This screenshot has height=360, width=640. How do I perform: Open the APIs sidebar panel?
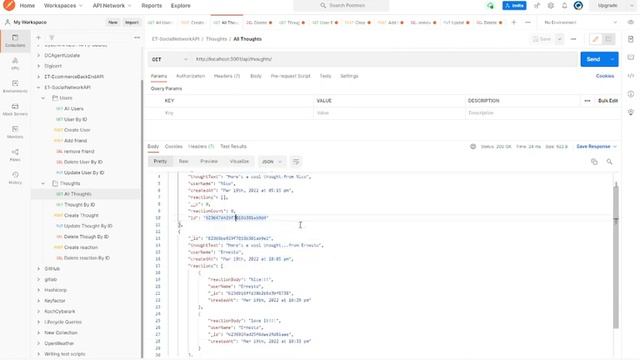tap(15, 64)
